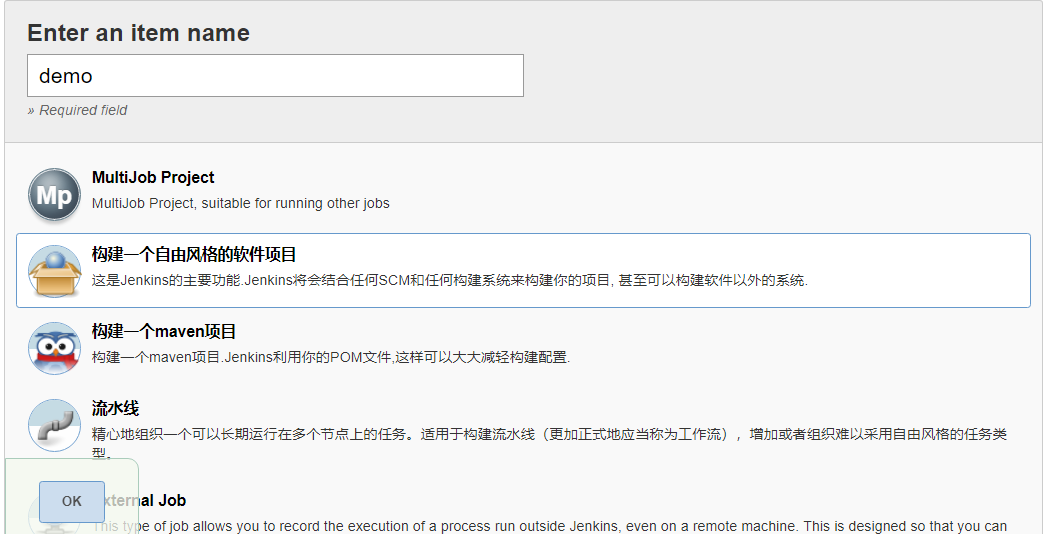Click the maven POM description text
Viewport: 1044px width, 534px height.
pos(331,358)
